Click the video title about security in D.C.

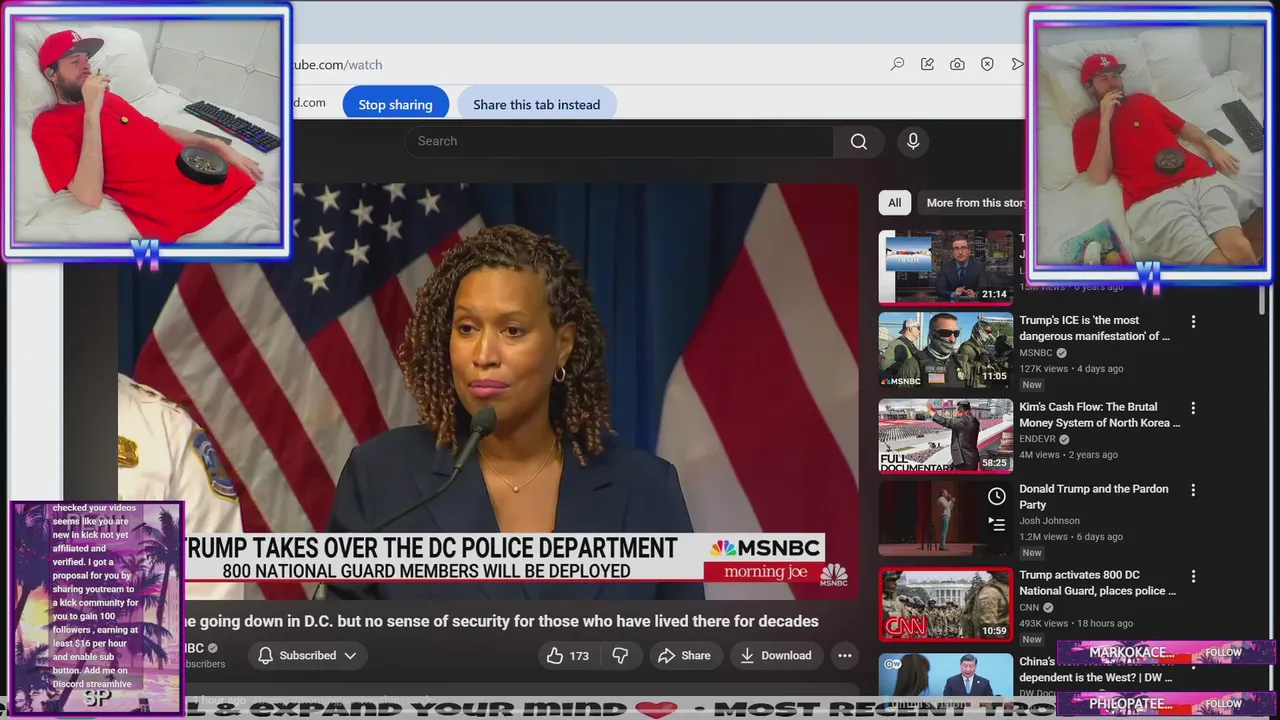(x=500, y=622)
